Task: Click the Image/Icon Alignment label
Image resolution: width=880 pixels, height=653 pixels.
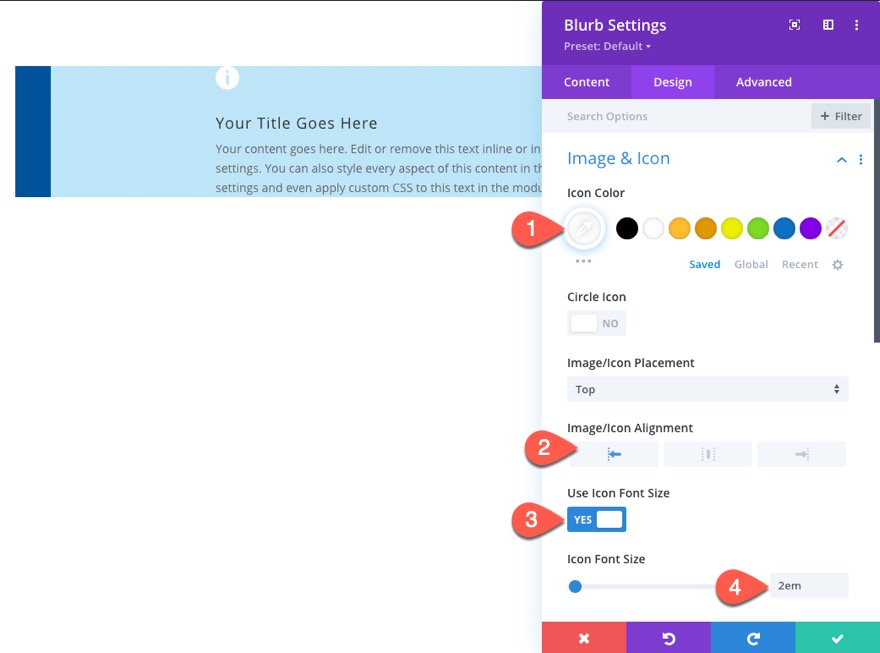Action: 630,428
